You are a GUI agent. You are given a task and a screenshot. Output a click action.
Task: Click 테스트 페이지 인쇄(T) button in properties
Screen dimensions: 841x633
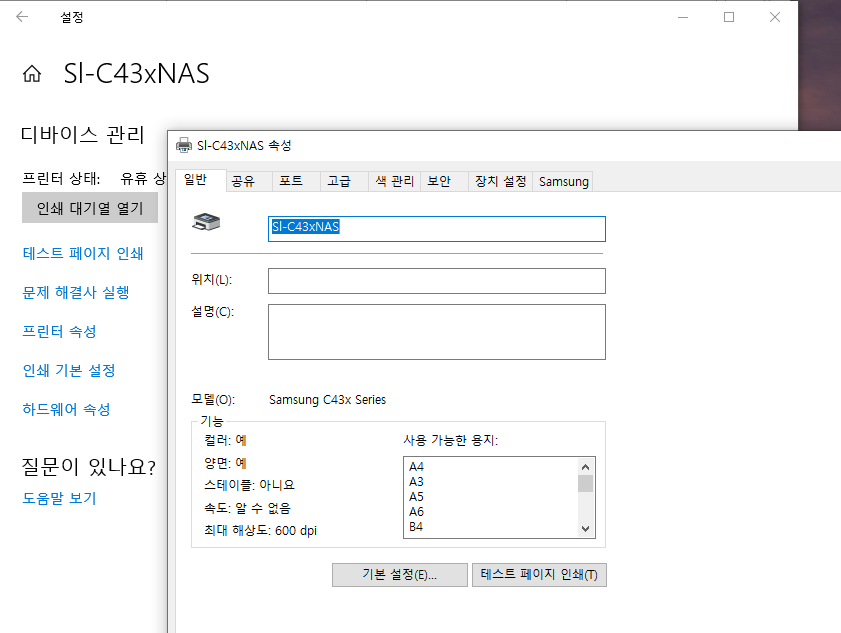tap(539, 575)
